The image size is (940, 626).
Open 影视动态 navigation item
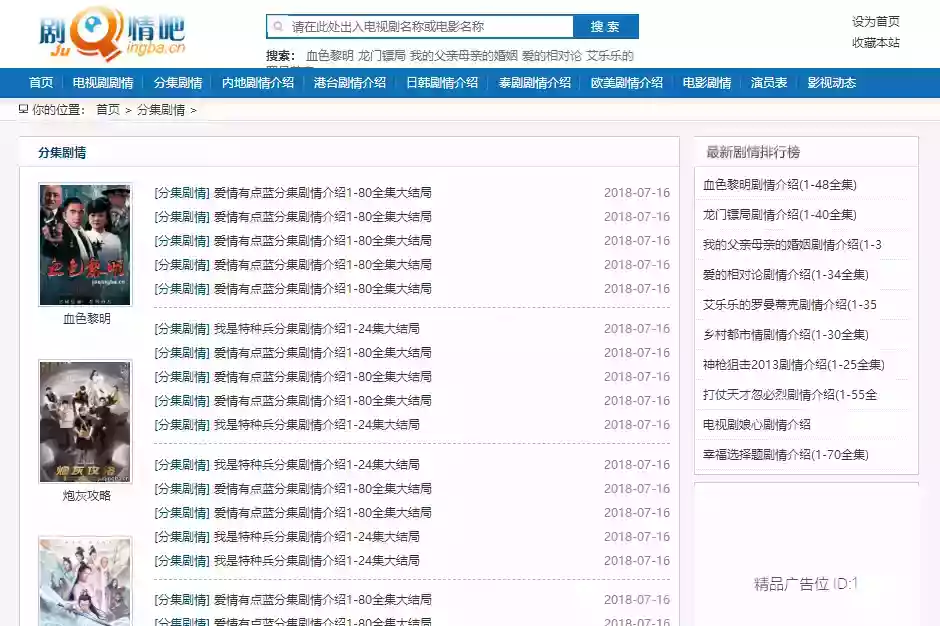[x=831, y=83]
